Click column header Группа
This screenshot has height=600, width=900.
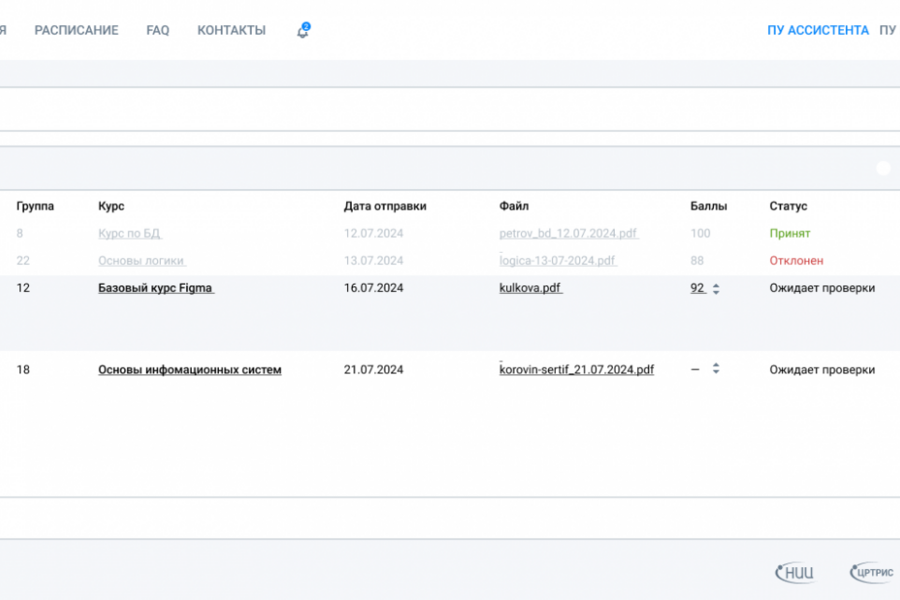pos(35,206)
